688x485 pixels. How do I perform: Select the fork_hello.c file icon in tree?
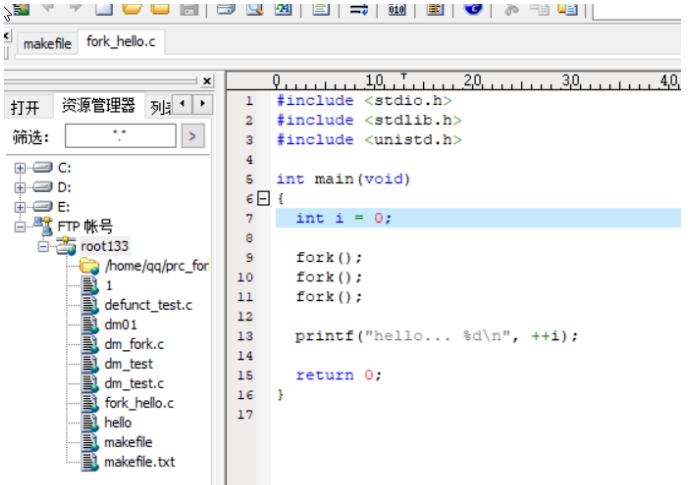point(90,403)
